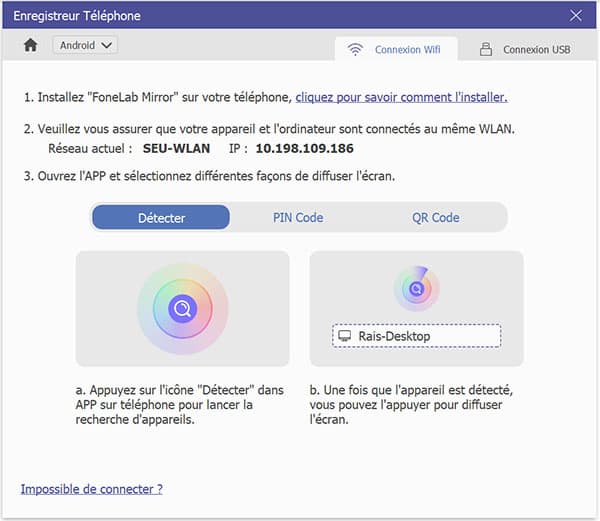Open the 'cliquez pour savoir comment l'installer' link
The height and width of the screenshot is (521, 600).
click(401, 97)
